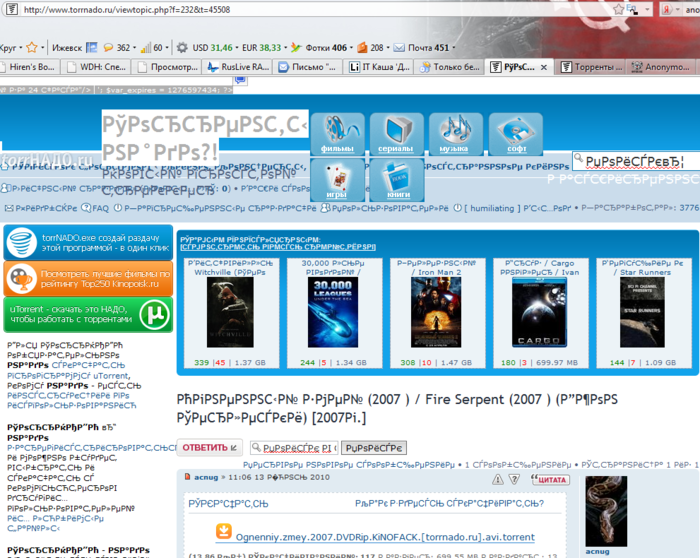Close the active browser tab
The width and height of the screenshot is (700, 558).
(x=544, y=67)
